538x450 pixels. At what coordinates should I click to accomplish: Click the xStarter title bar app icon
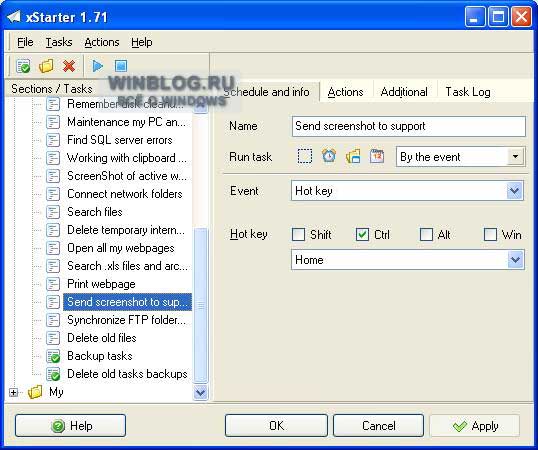(x=14, y=16)
